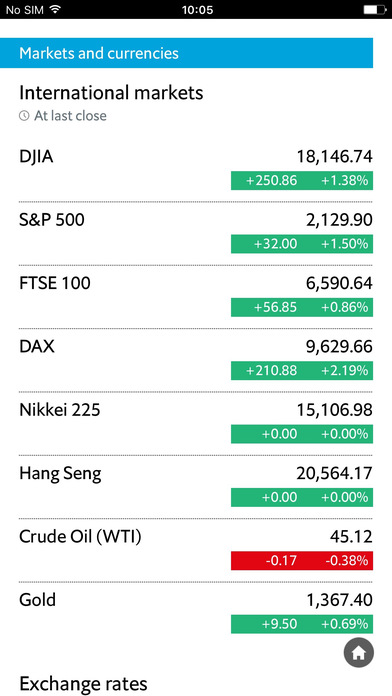Select the Nikkei 225 row

(196, 424)
